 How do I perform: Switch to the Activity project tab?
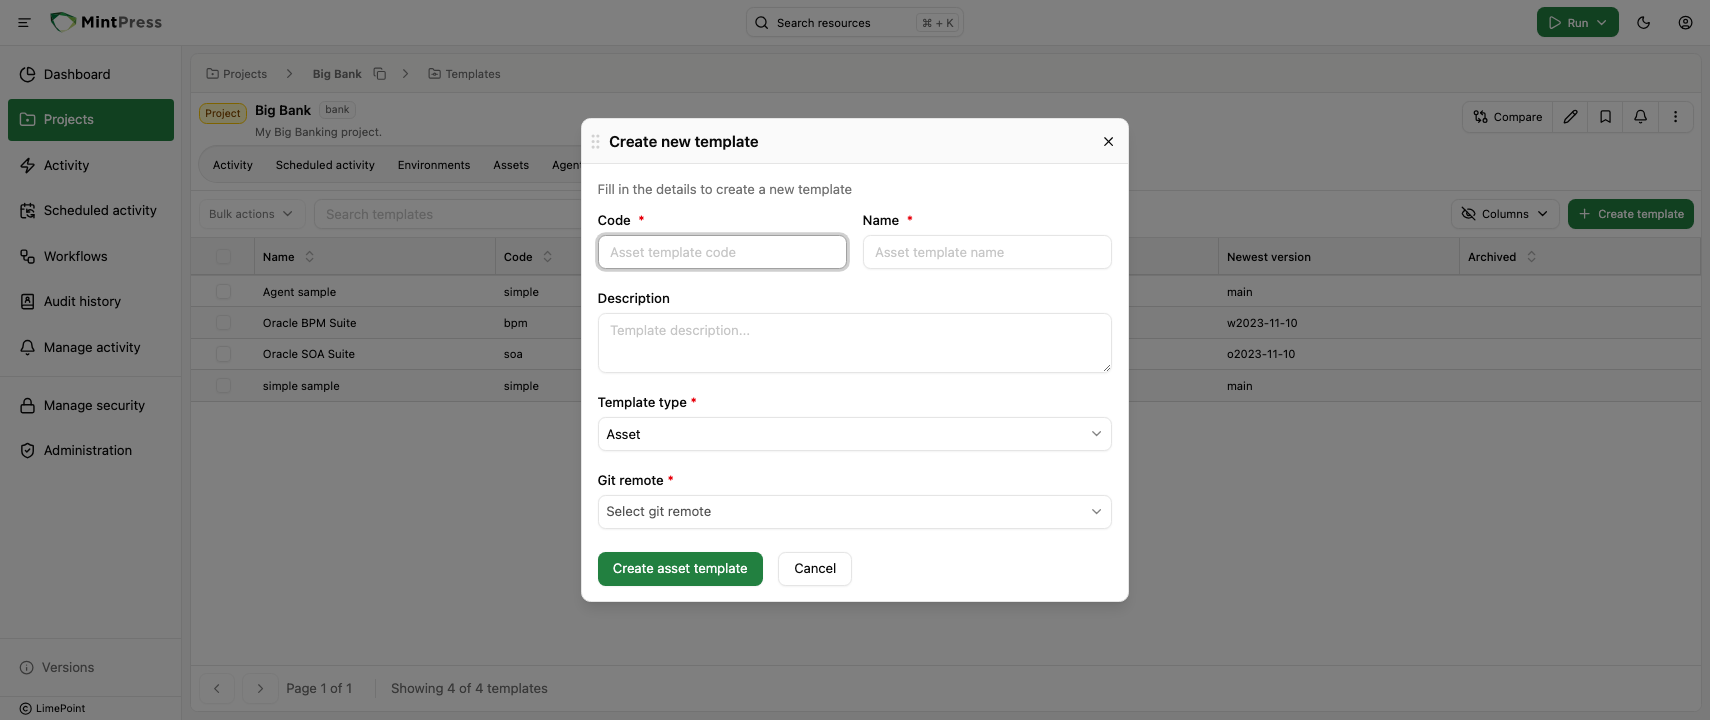pyautogui.click(x=232, y=165)
